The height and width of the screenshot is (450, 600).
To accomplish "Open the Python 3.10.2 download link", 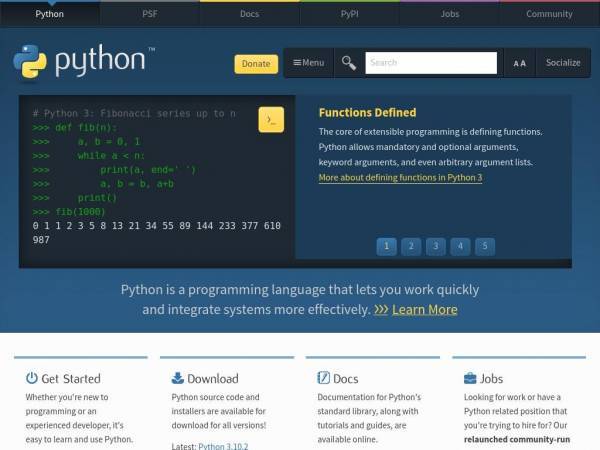I will pos(223,446).
